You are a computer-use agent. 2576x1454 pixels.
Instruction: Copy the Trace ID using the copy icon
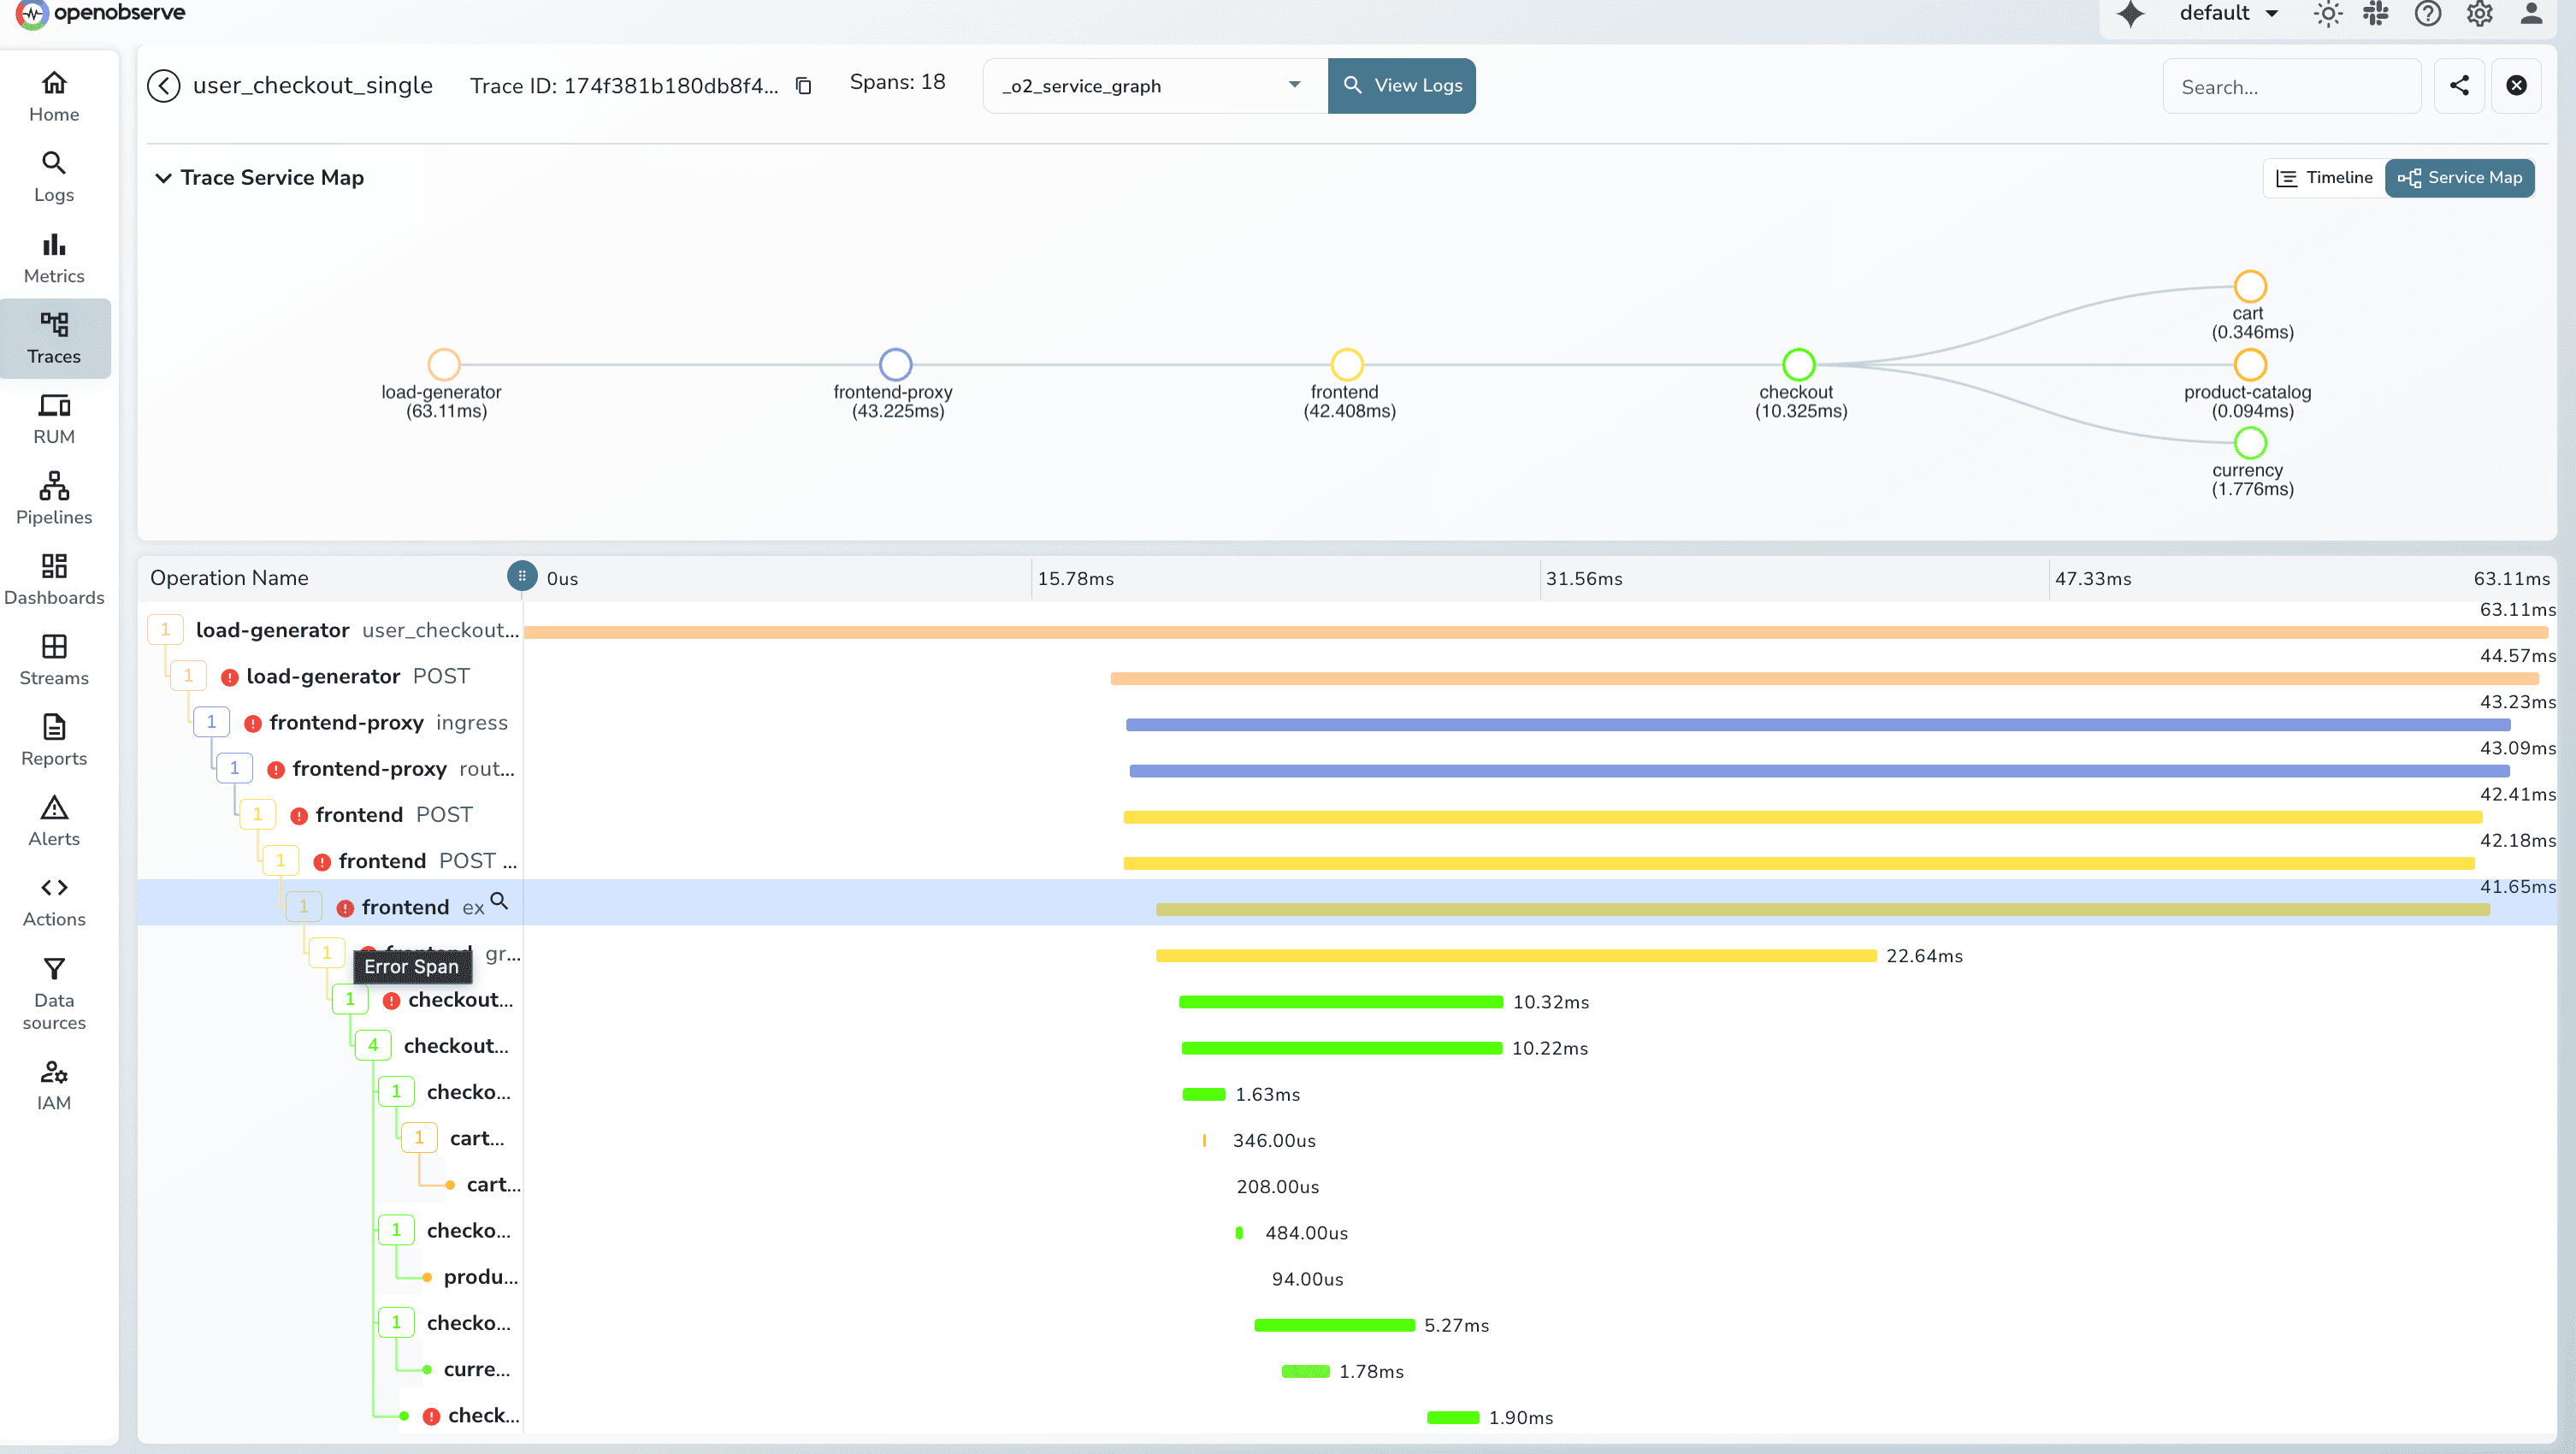803,85
